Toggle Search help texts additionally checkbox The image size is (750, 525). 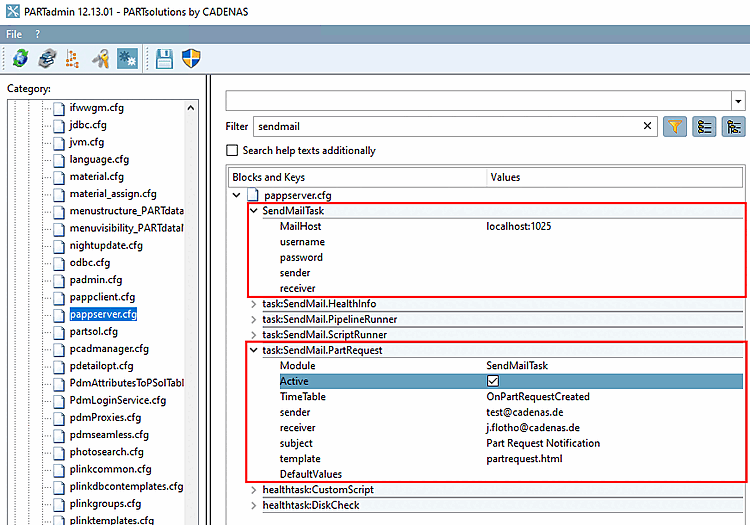point(232,150)
